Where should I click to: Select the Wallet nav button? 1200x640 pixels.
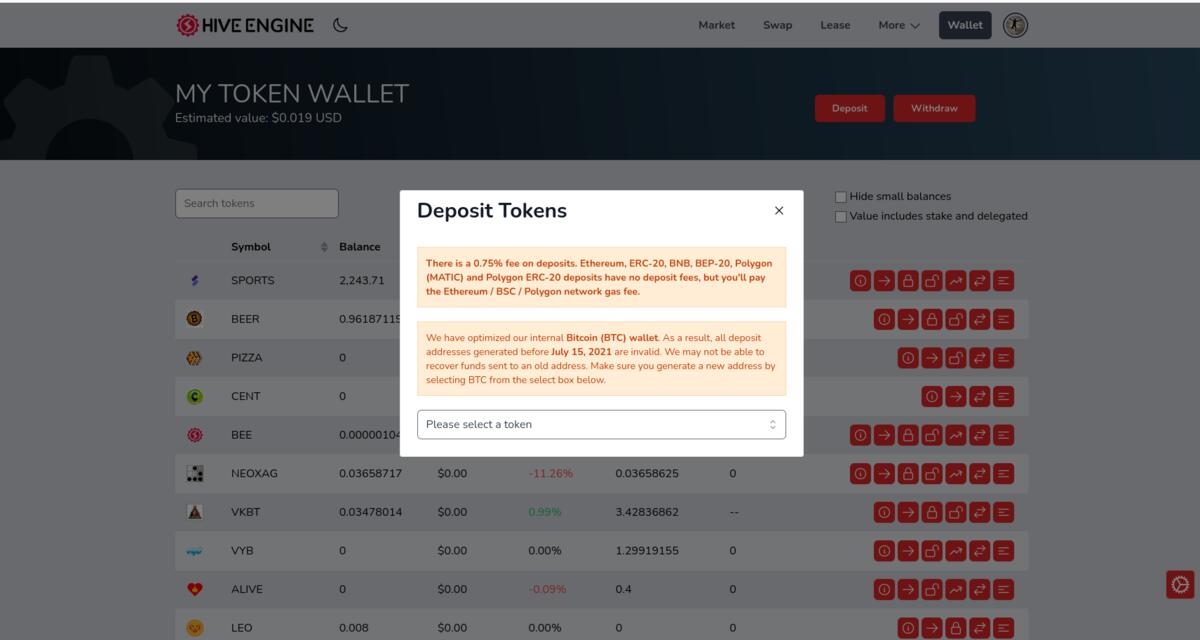(965, 25)
